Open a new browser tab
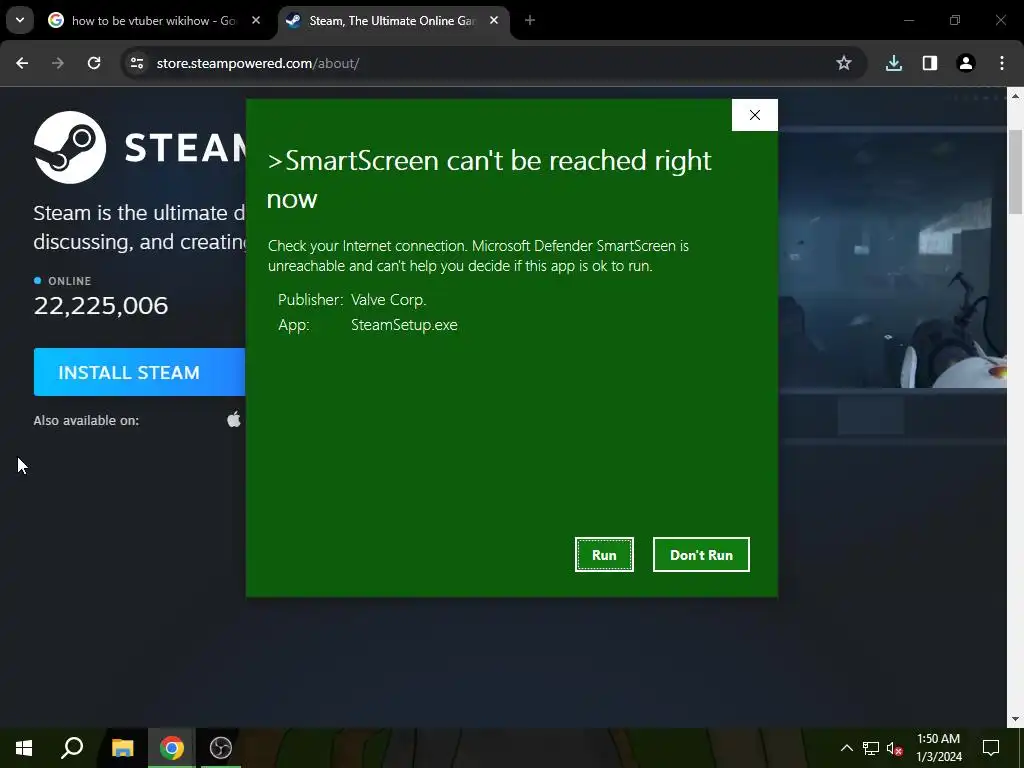The width and height of the screenshot is (1024, 768). (x=530, y=20)
